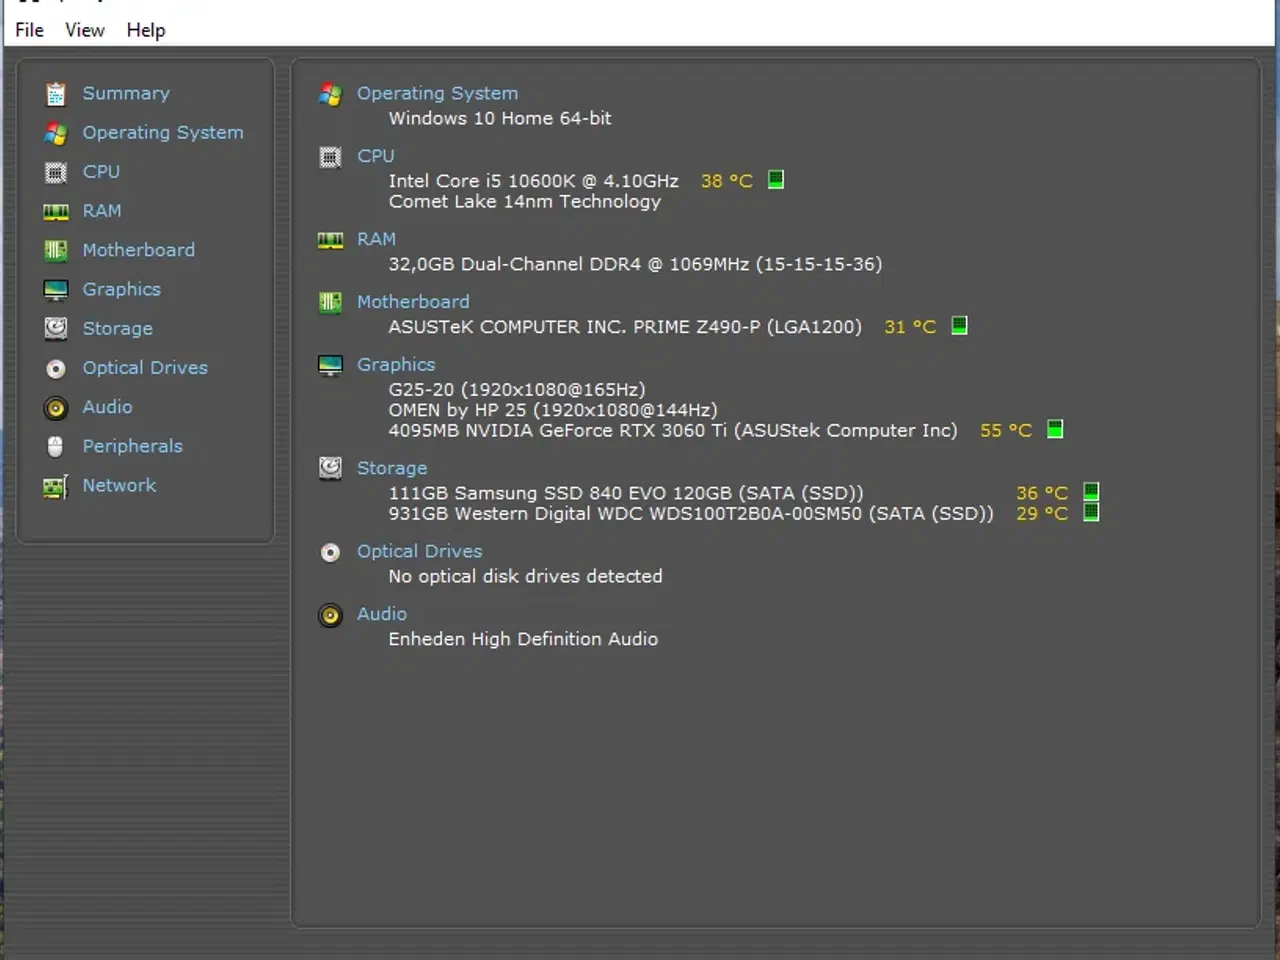Click the OMEN by HP 25 monitor line
This screenshot has width=1280, height=960.
[553, 410]
